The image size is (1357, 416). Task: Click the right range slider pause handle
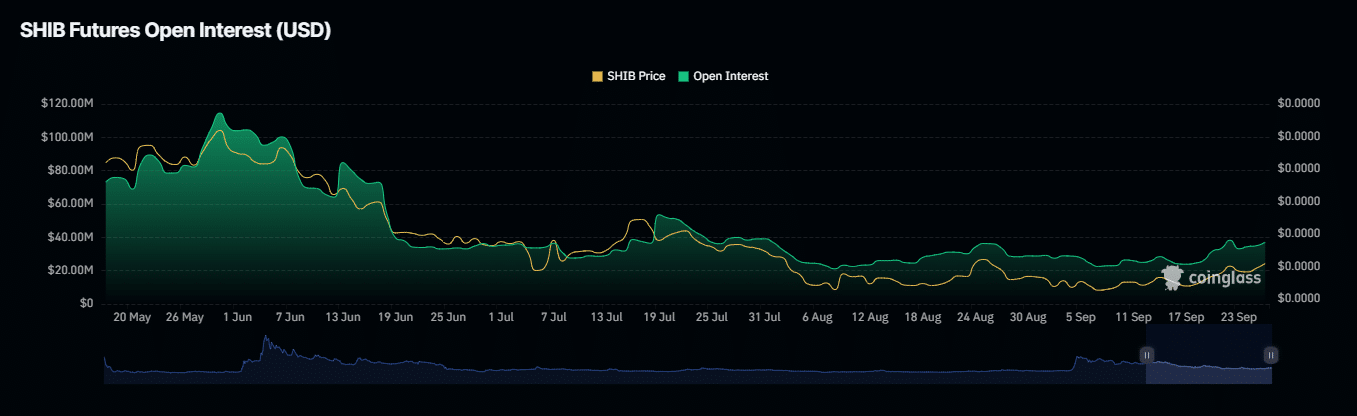click(1270, 355)
